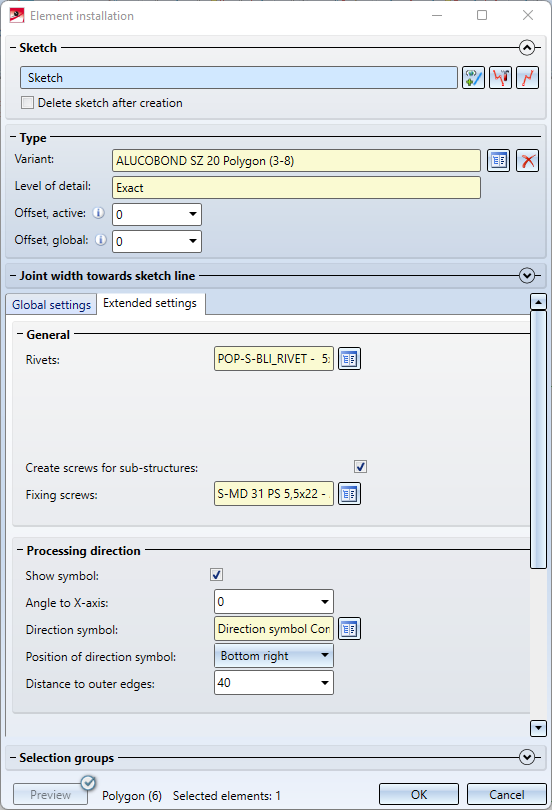This screenshot has height=810, width=552.
Task: Open Position of direction symbol dropdown
Action: point(274,656)
